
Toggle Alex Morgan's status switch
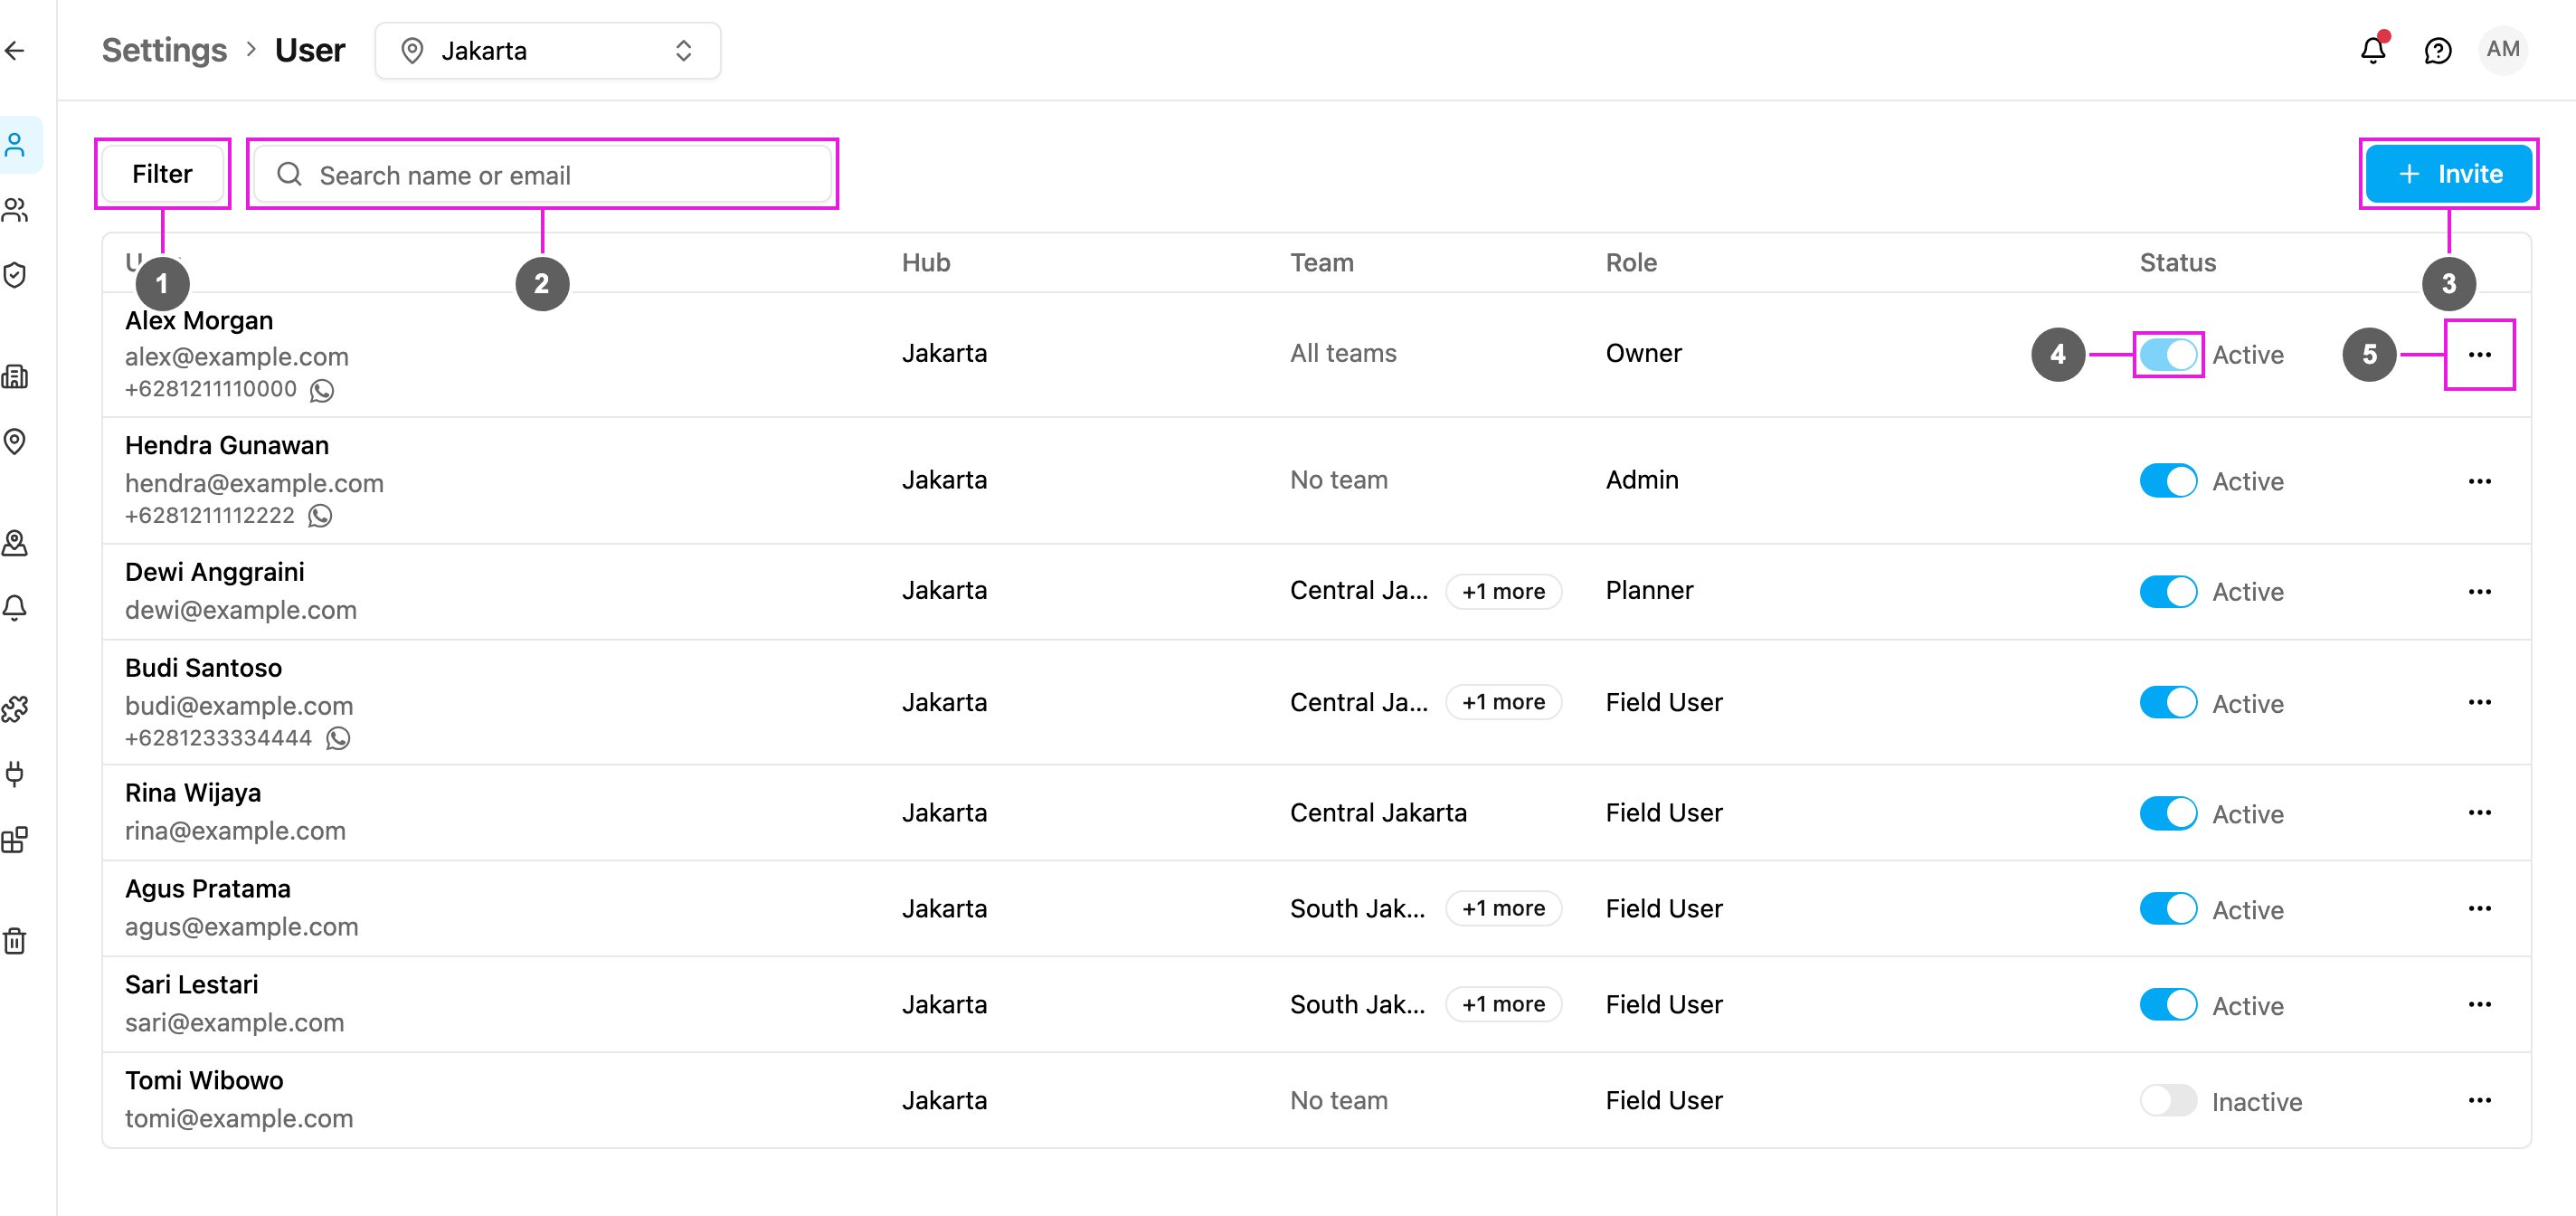(x=2168, y=354)
